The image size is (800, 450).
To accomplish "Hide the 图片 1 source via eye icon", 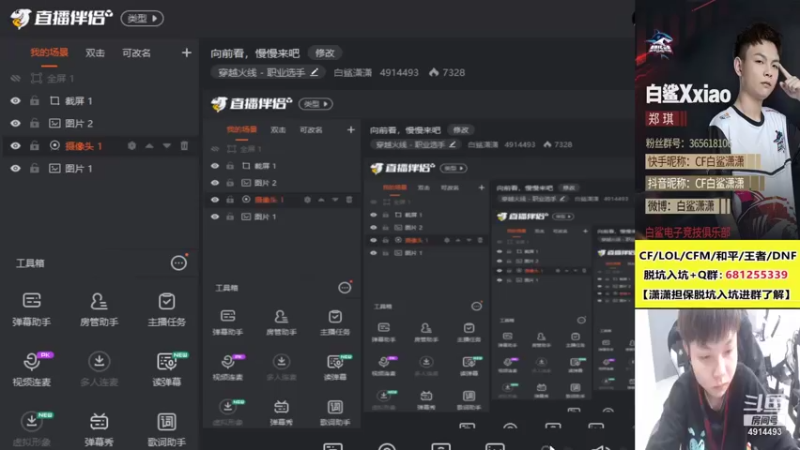I will click(15, 168).
